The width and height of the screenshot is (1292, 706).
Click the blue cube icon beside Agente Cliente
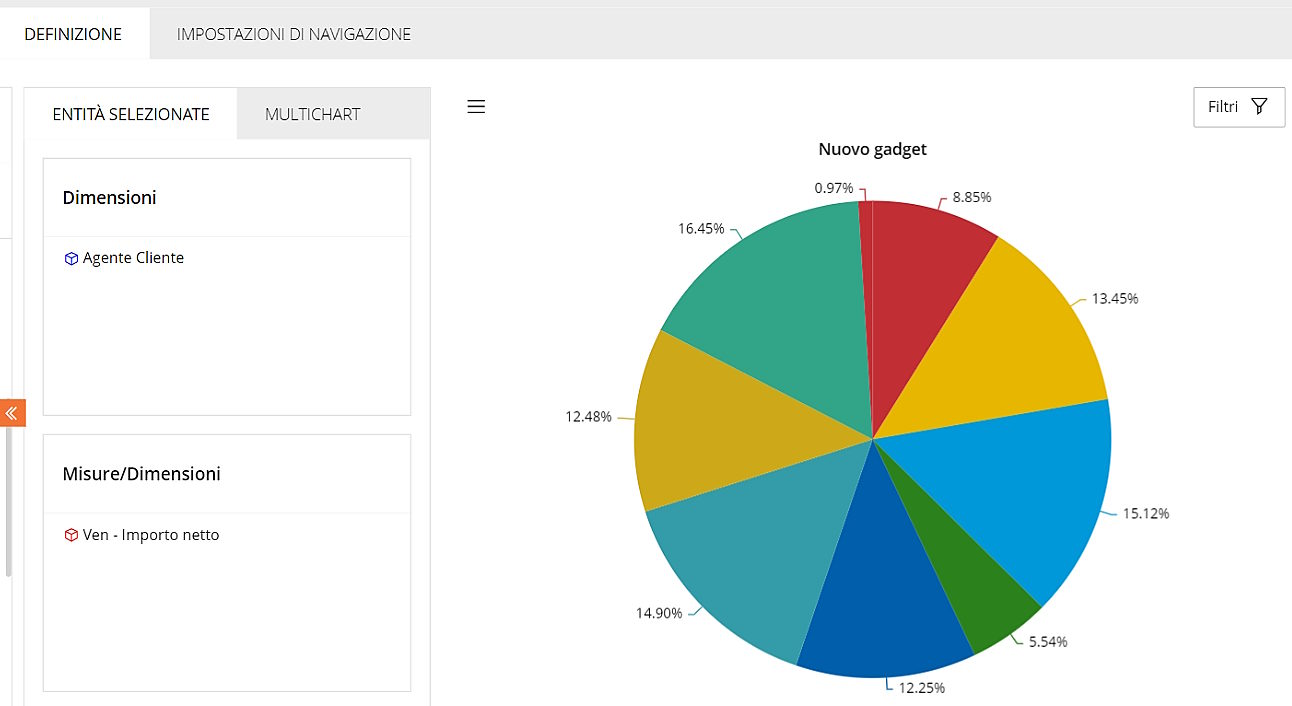point(71,259)
